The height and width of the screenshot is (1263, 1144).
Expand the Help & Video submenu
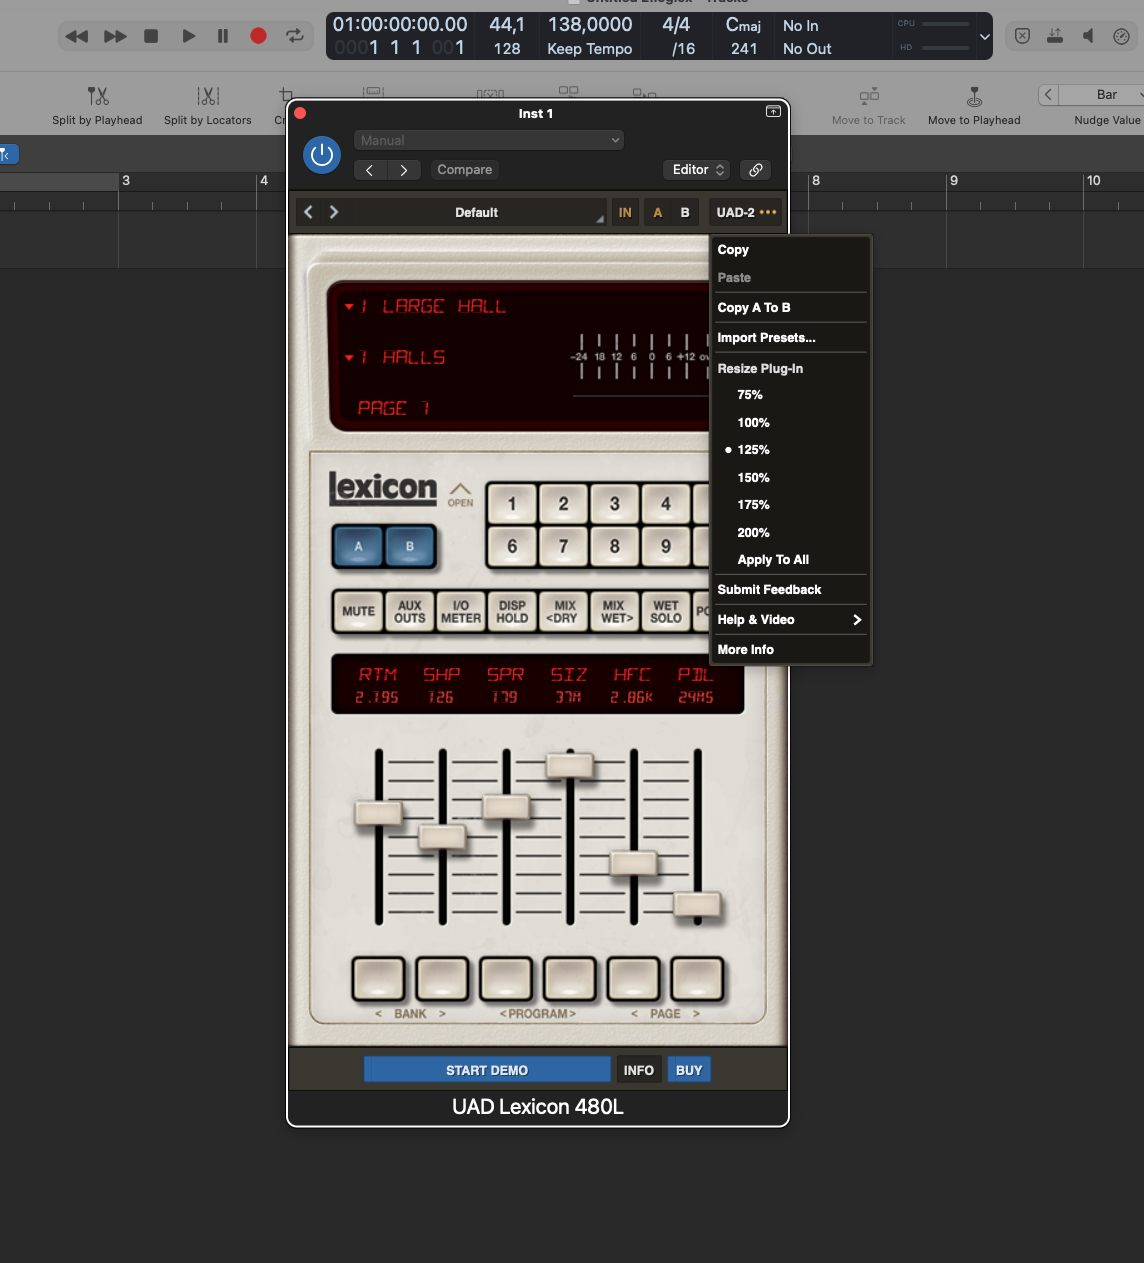tap(790, 620)
